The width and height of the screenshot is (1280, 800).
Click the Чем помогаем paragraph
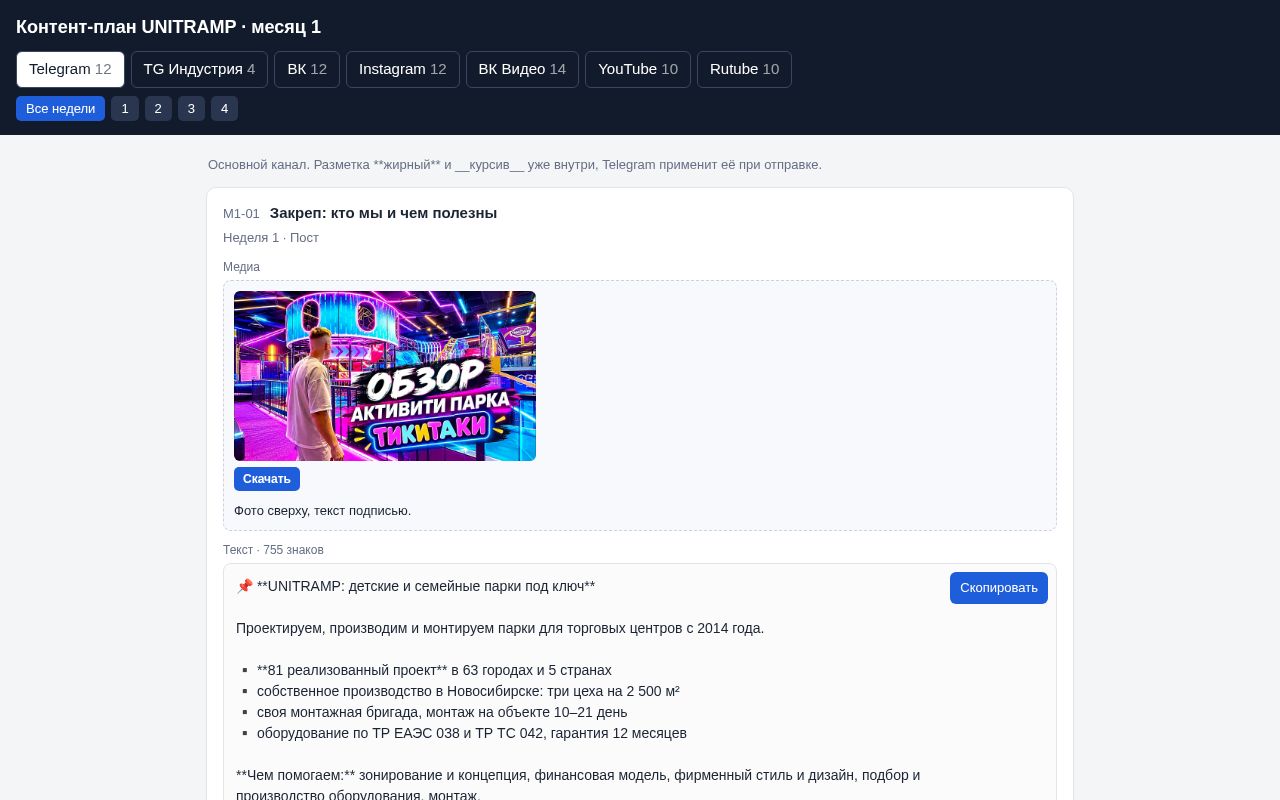(578, 785)
